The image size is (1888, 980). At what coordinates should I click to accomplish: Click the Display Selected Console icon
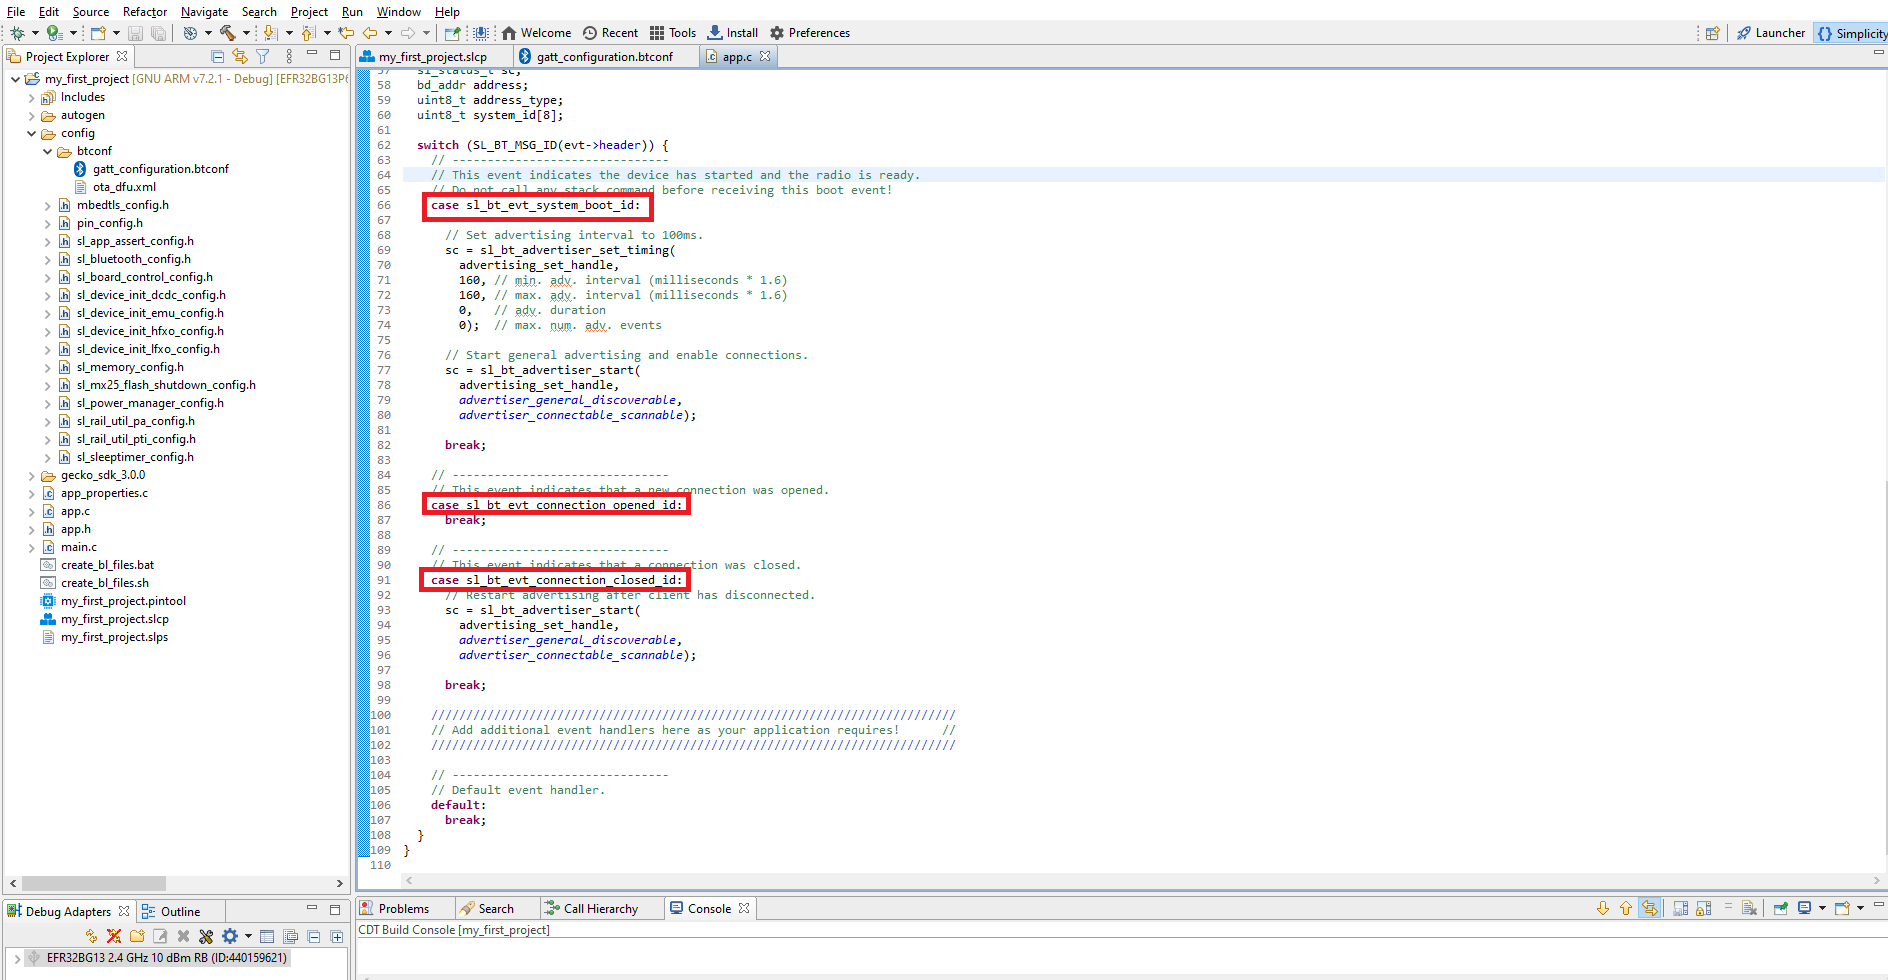[1805, 909]
